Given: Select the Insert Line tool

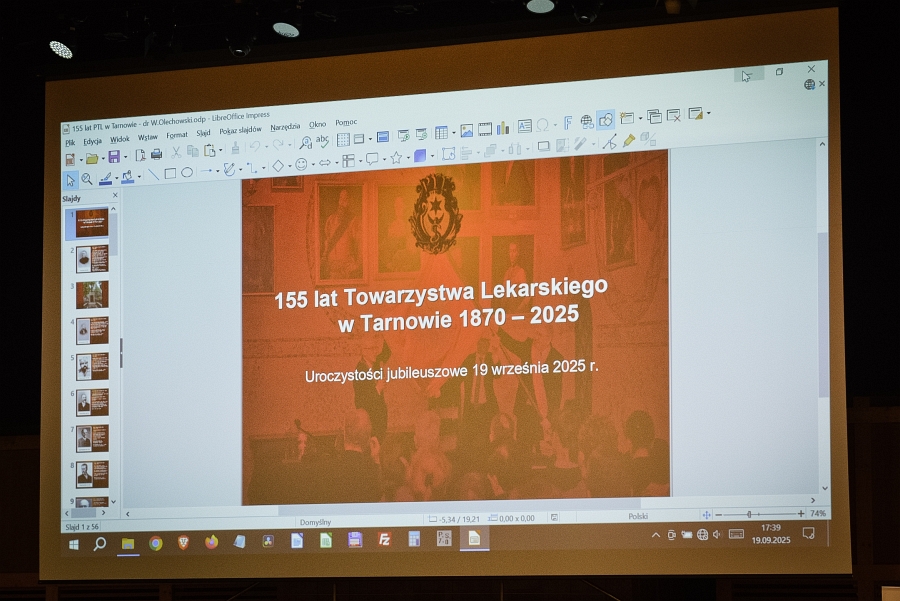Looking at the screenshot, I should click(153, 175).
